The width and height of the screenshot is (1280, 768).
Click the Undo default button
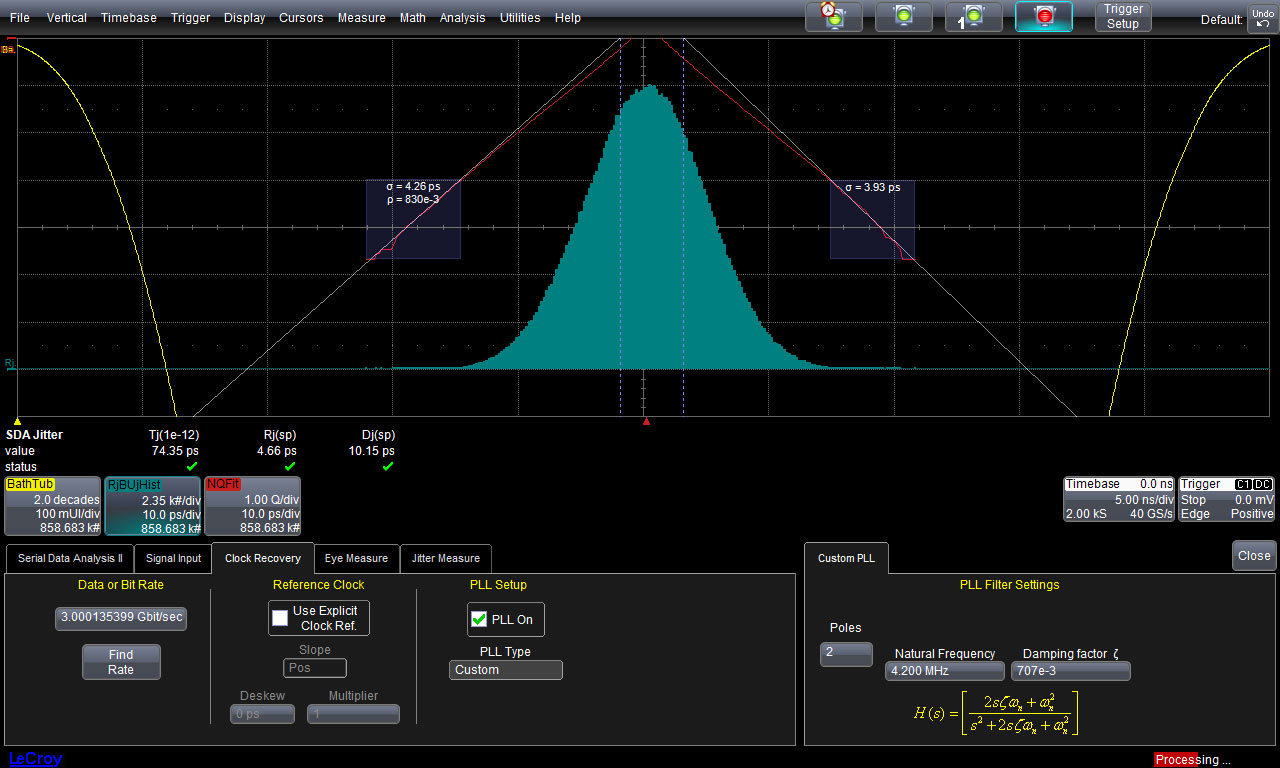(1261, 18)
